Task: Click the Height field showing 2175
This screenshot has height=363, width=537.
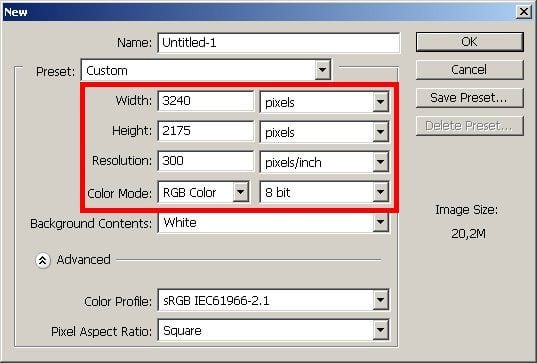Action: [206, 131]
